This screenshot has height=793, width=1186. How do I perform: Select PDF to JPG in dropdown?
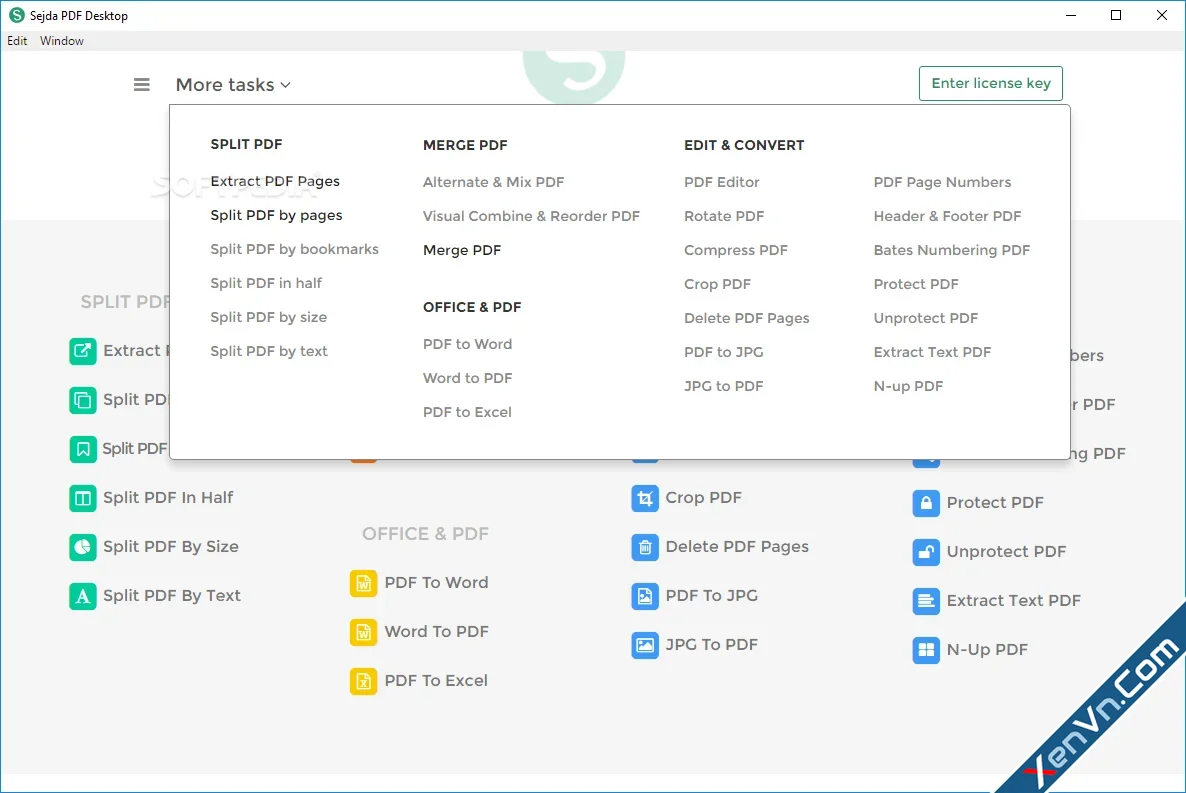pos(723,353)
